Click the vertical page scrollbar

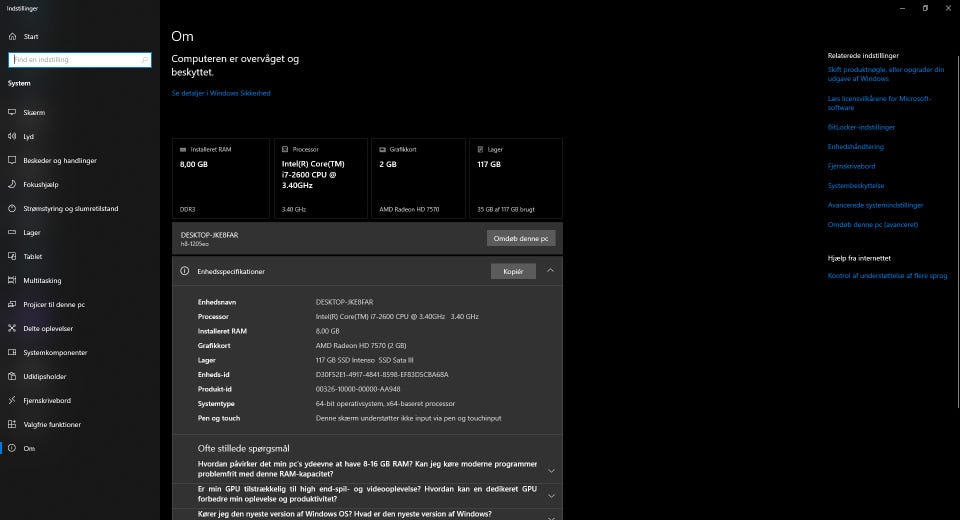[958, 230]
